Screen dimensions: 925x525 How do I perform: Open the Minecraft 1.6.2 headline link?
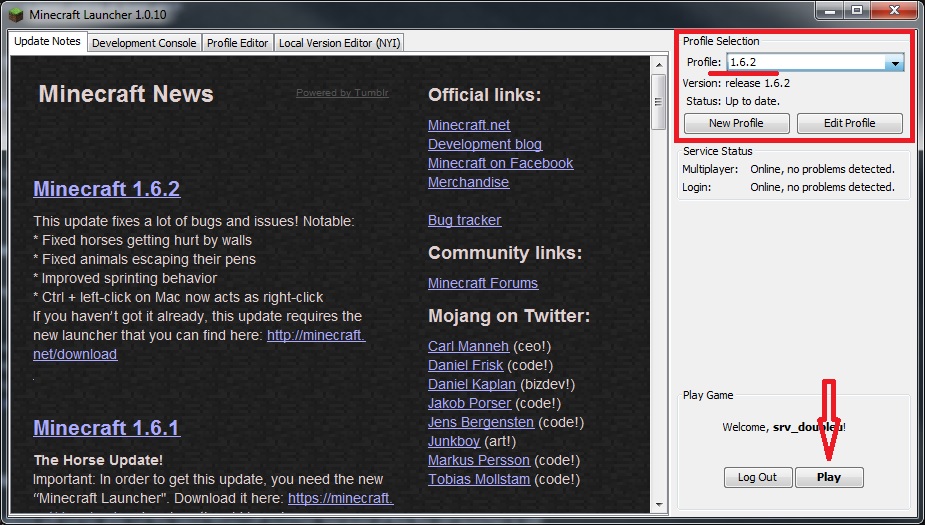(106, 189)
